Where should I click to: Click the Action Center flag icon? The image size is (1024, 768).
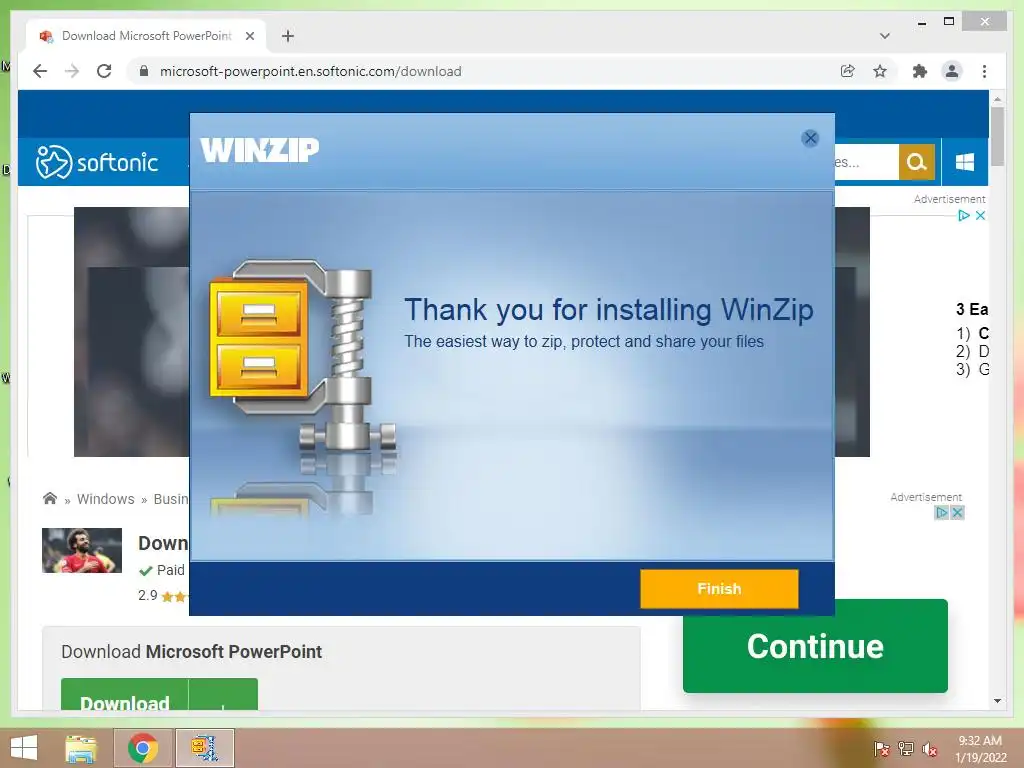[x=881, y=749]
